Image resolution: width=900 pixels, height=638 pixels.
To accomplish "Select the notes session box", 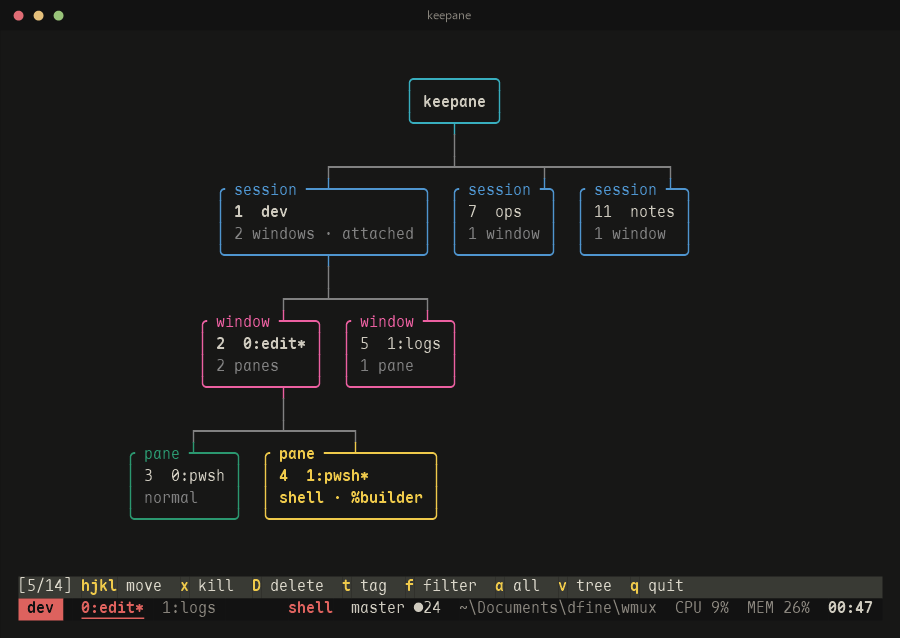I will point(634,221).
